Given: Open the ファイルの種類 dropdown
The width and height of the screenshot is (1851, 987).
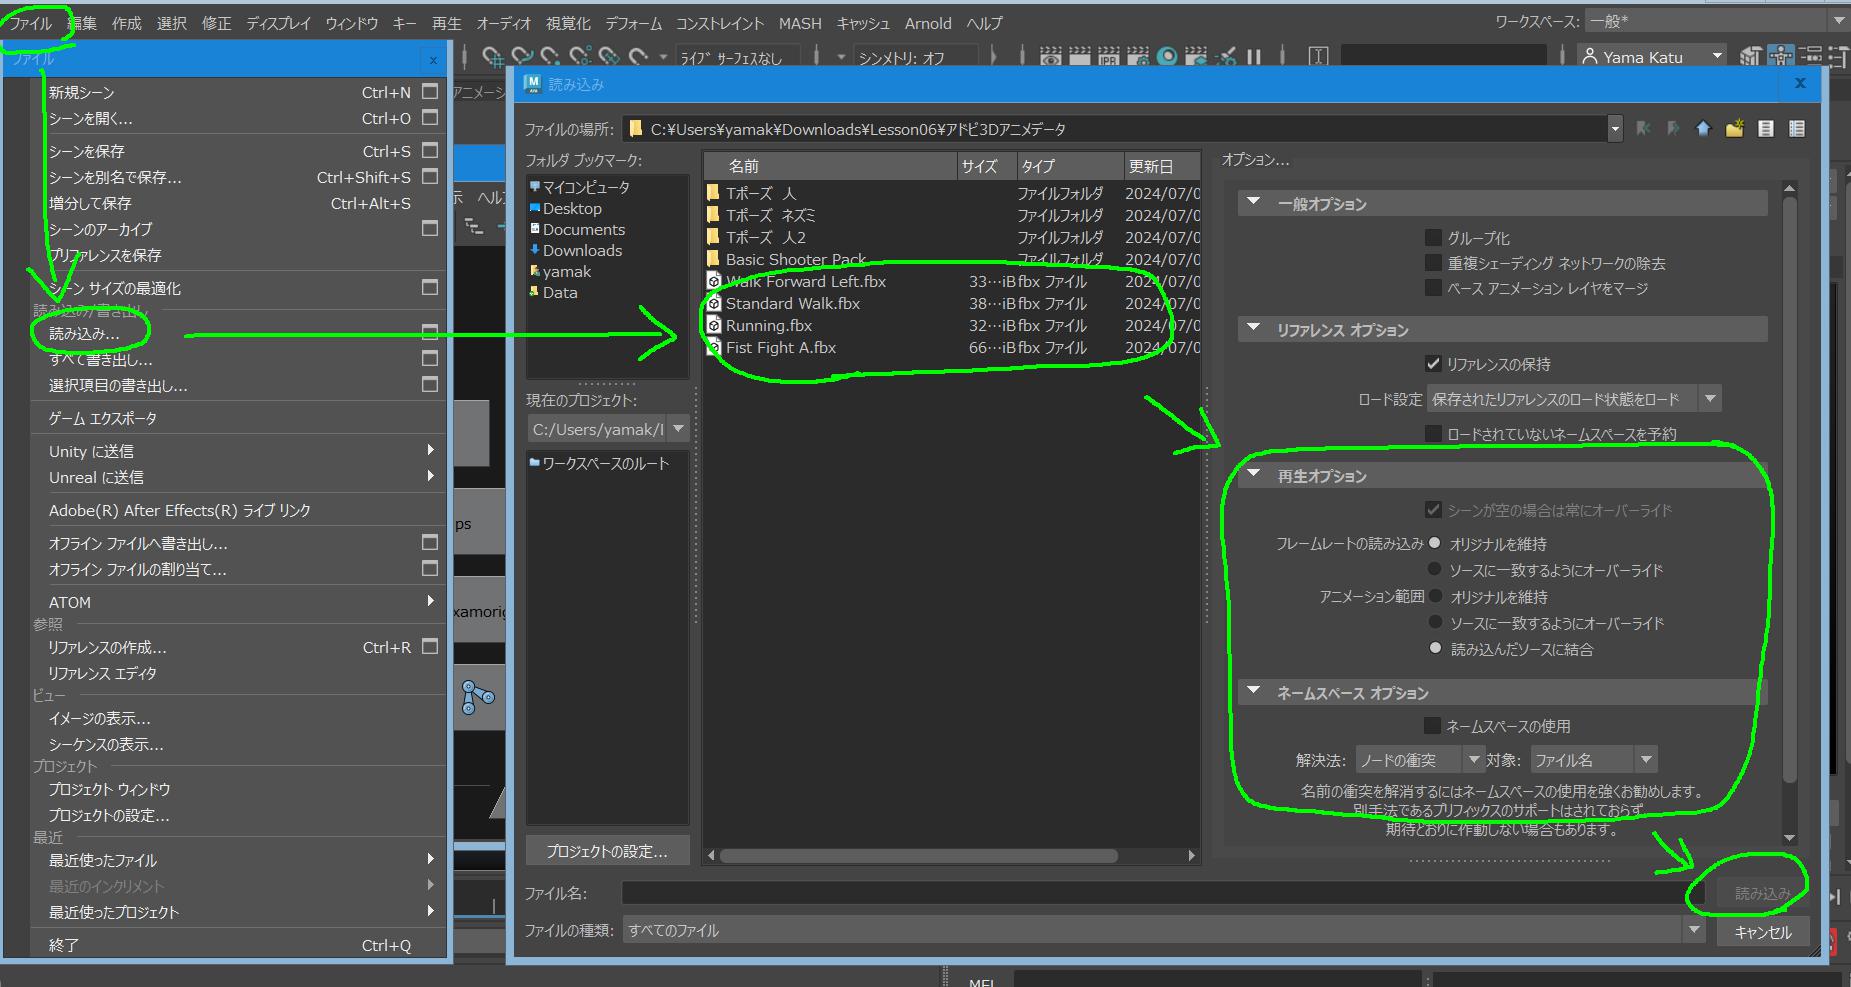Looking at the screenshot, I should pos(1163,930).
